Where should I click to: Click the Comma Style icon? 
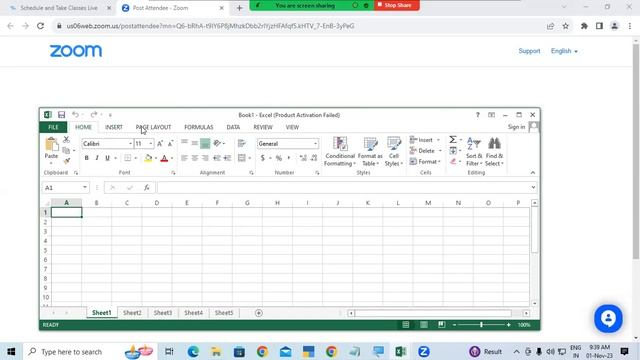coord(289,158)
